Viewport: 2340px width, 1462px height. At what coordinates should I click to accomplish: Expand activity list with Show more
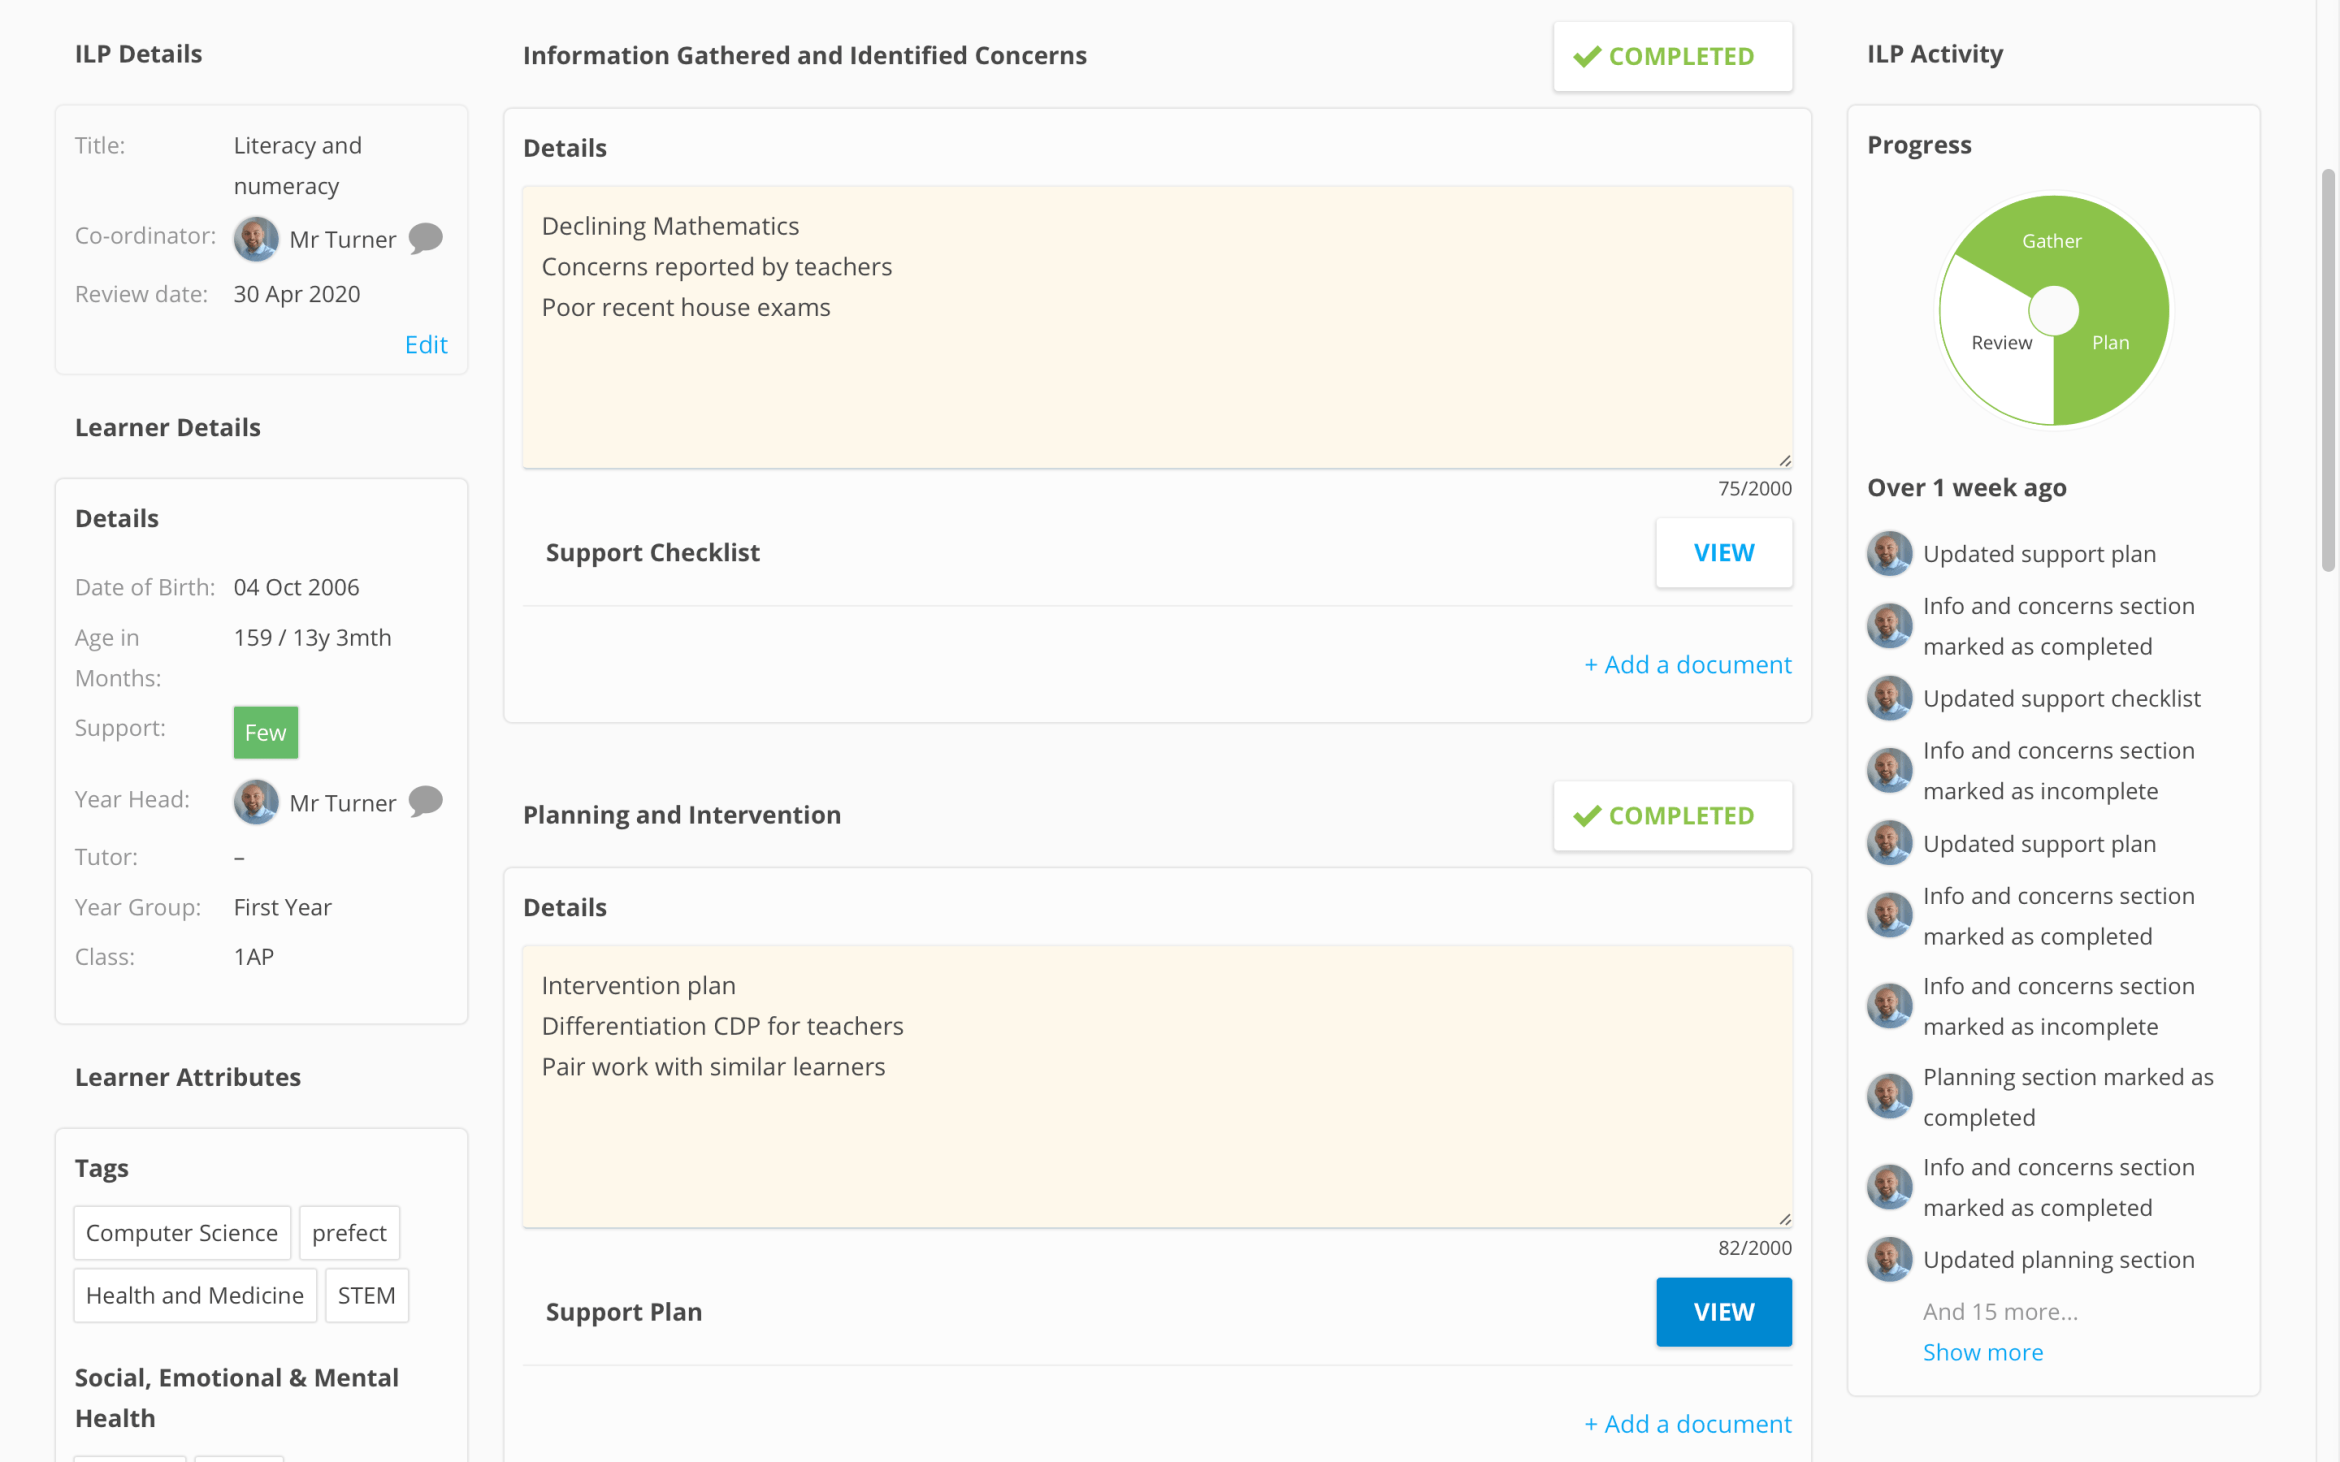[x=1982, y=1352]
